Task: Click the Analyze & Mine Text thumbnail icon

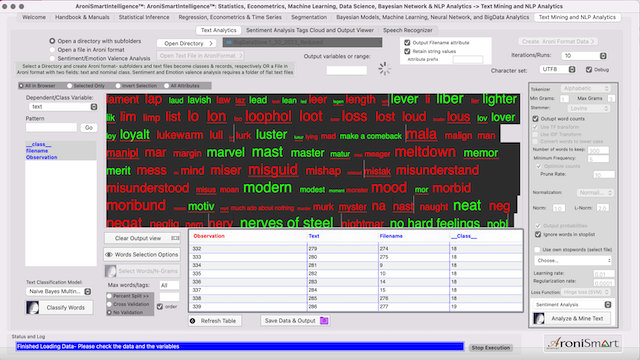Action: (x=539, y=318)
